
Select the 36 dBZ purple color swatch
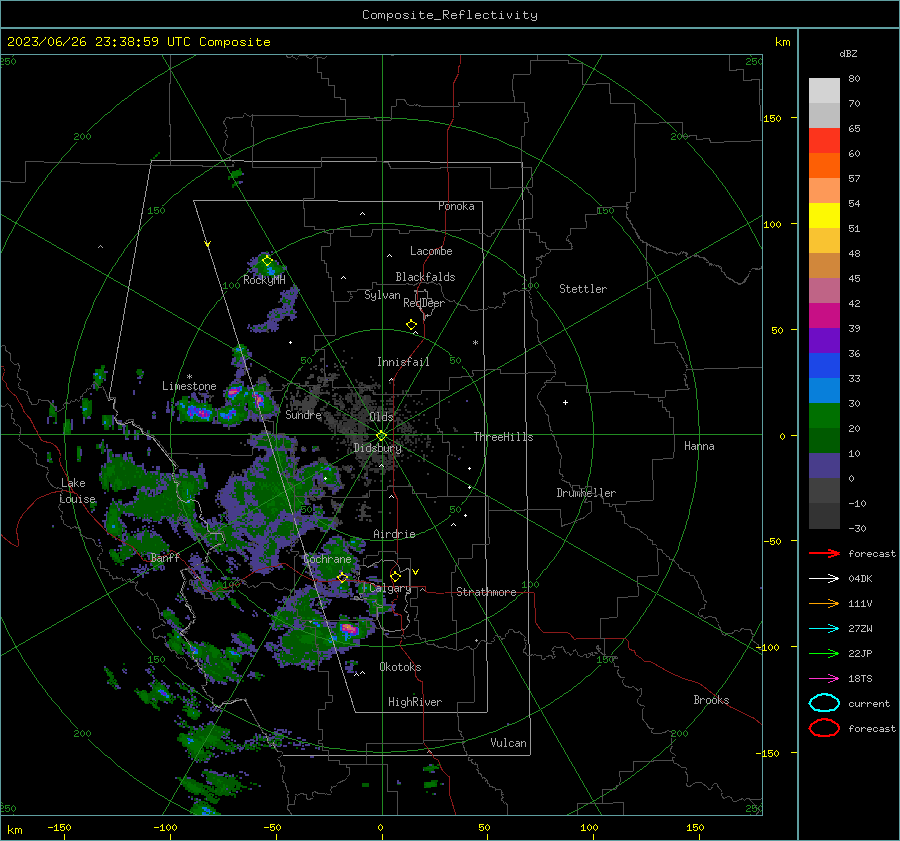824,341
